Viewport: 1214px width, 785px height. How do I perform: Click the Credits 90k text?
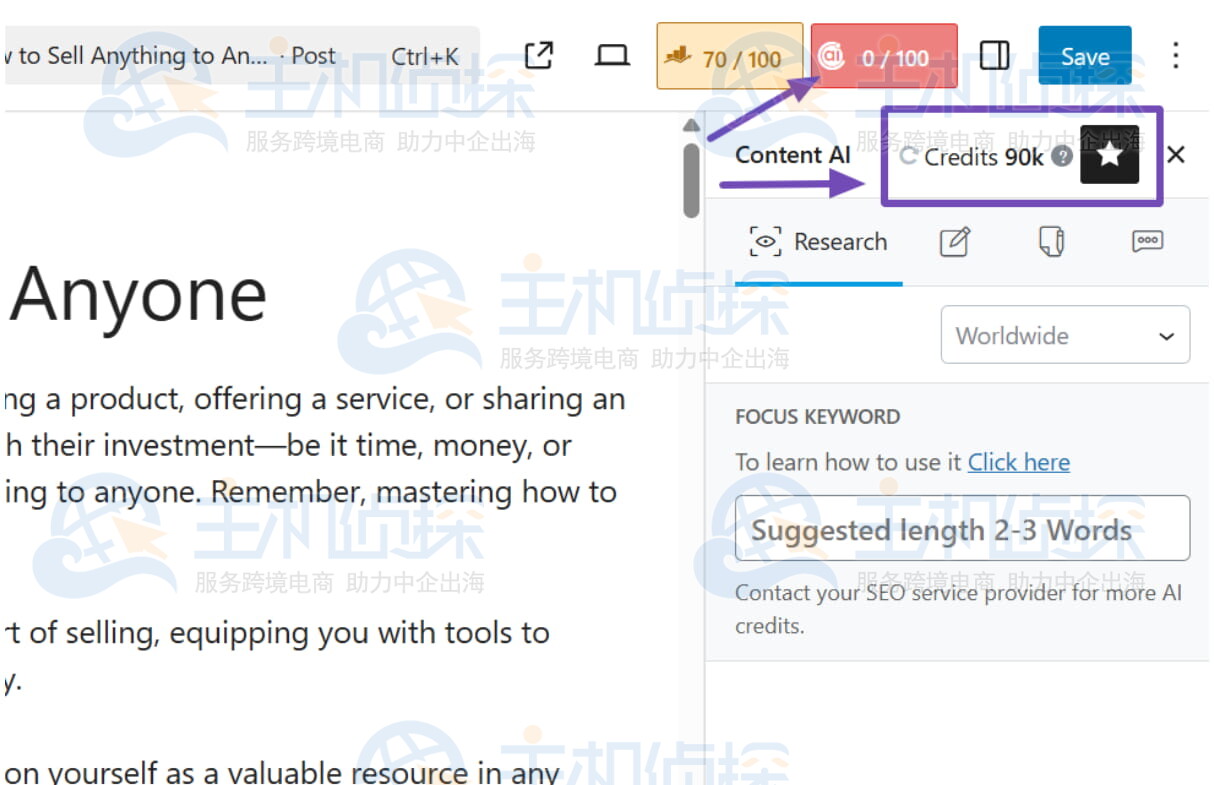coord(984,157)
